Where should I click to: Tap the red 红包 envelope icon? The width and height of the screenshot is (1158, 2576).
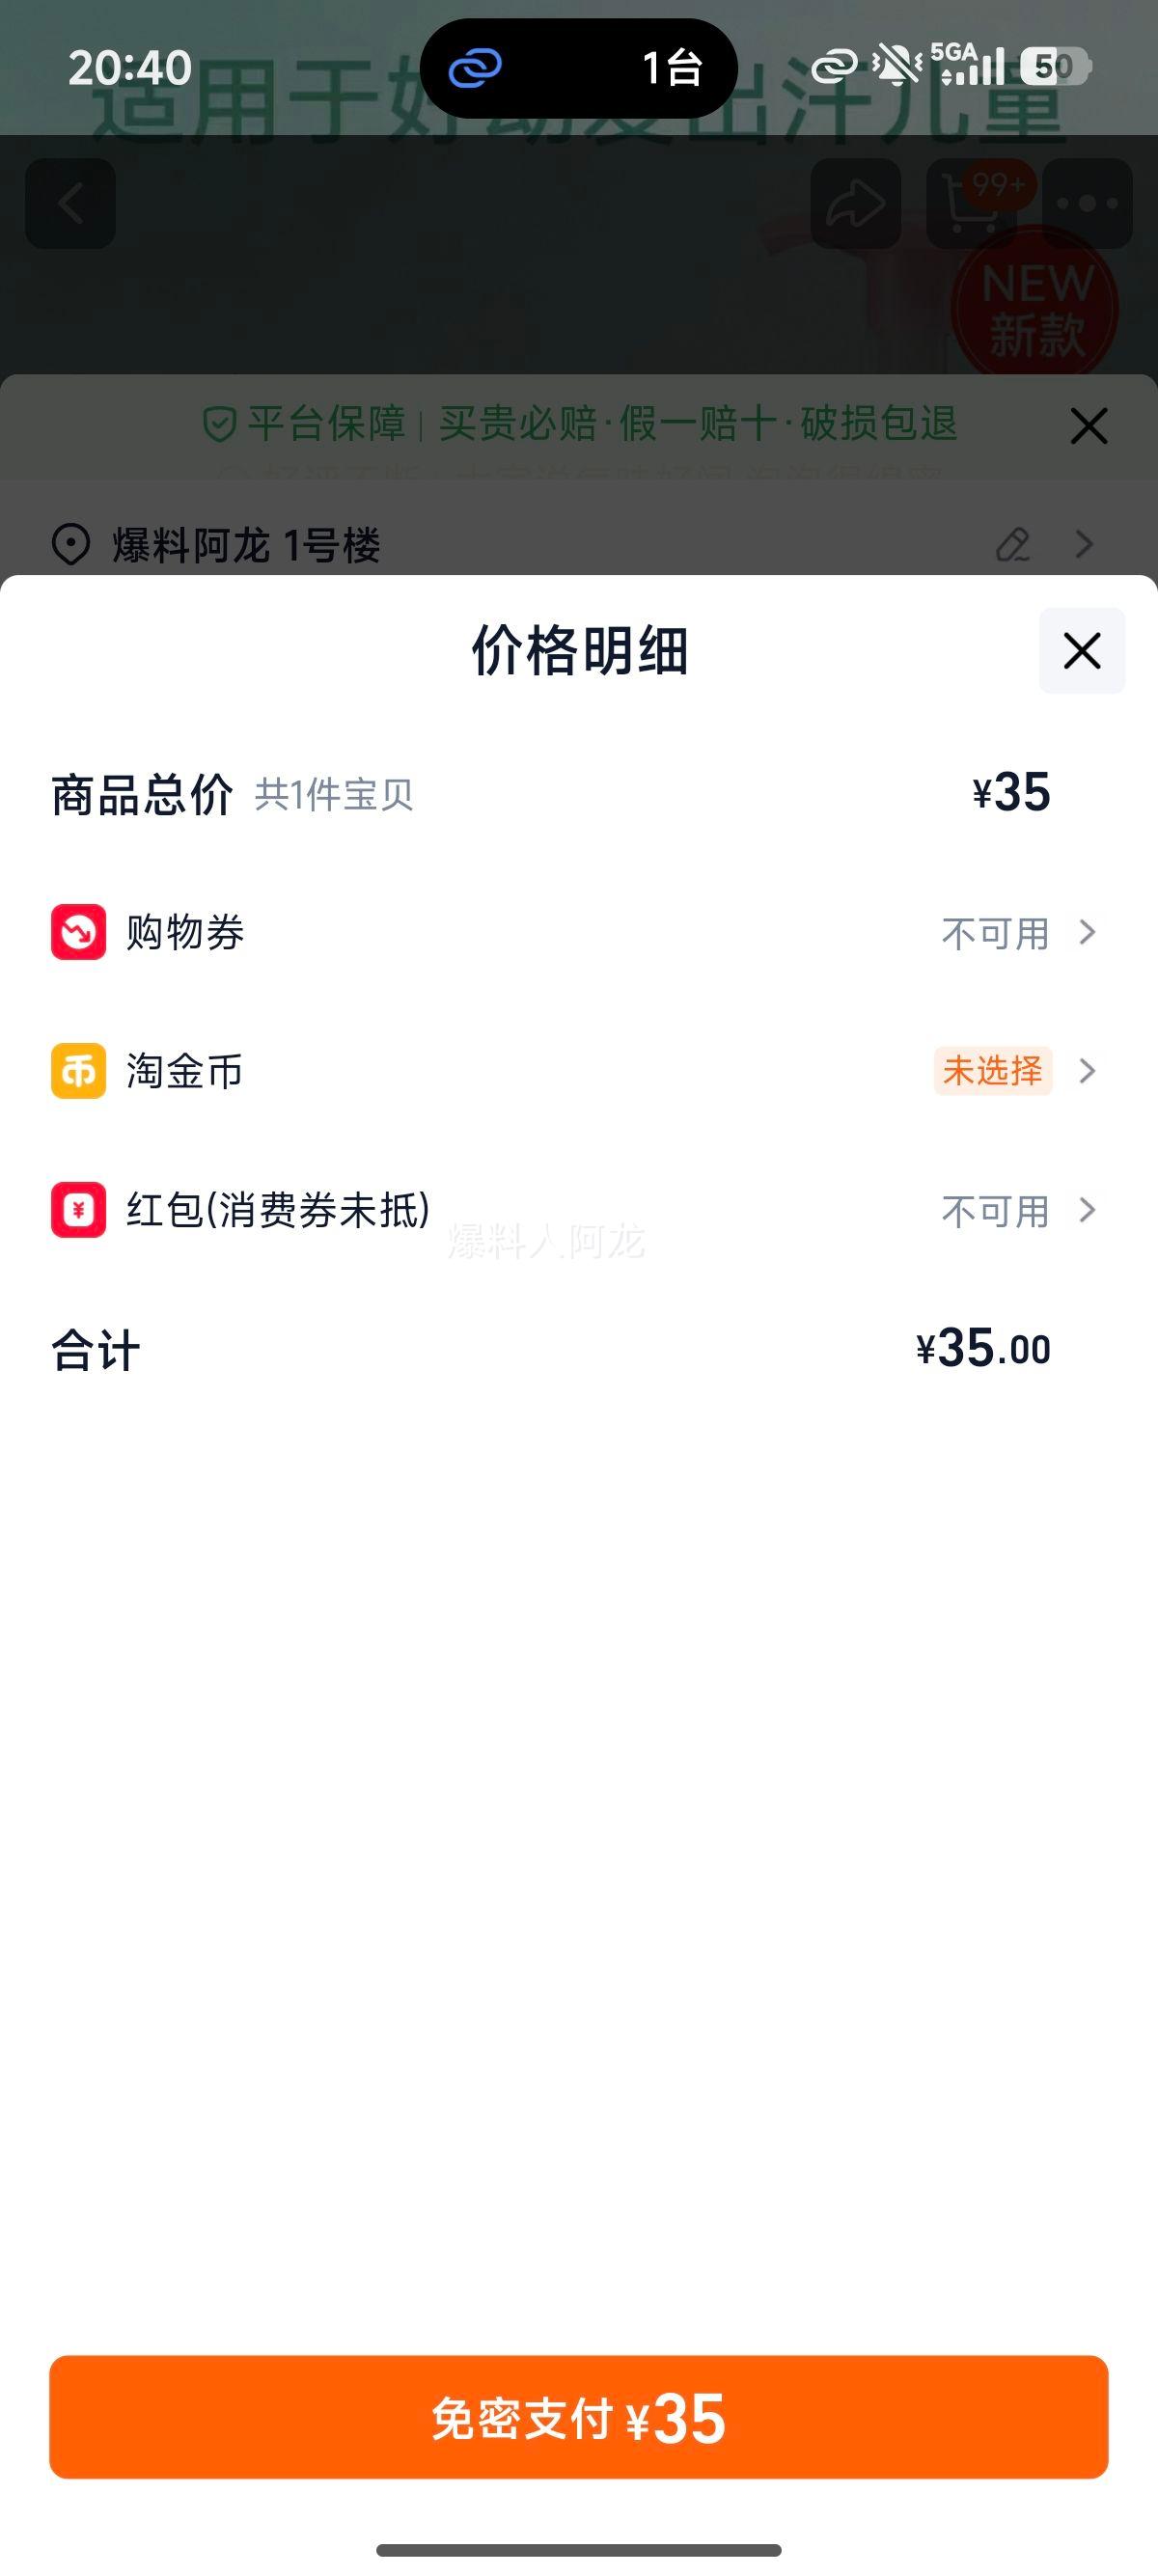78,1210
